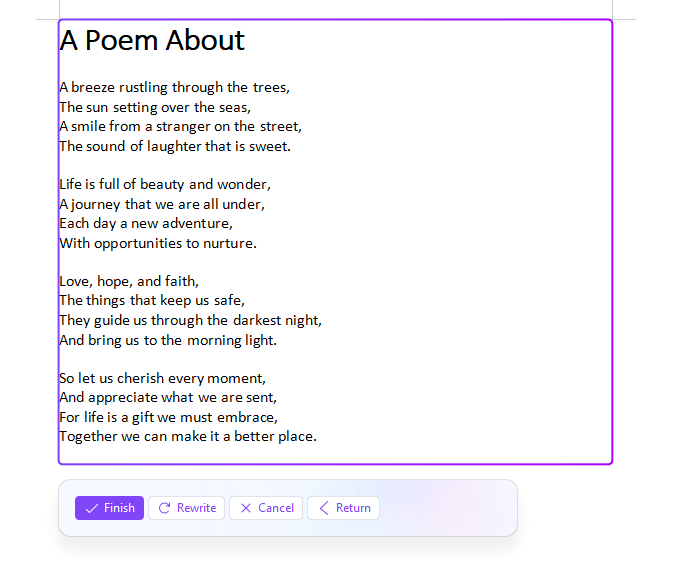Click the line "With opportunities to nurture."

[158, 243]
